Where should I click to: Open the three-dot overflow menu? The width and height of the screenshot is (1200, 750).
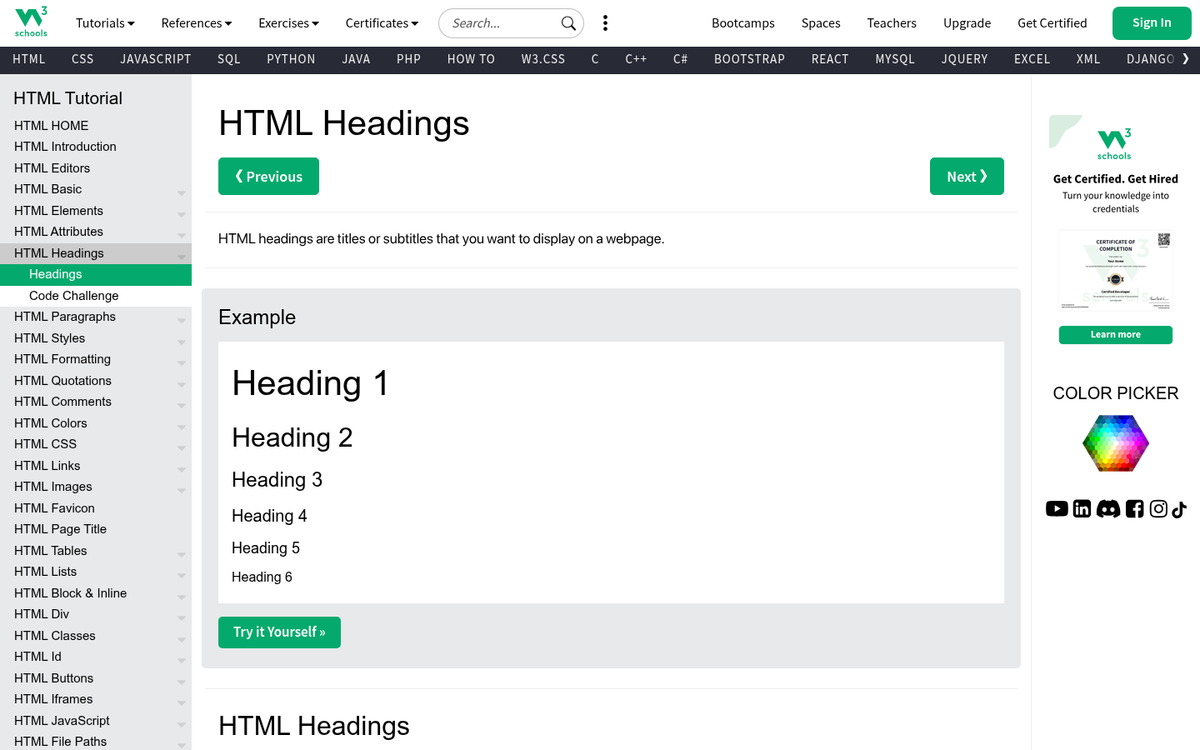605,22
